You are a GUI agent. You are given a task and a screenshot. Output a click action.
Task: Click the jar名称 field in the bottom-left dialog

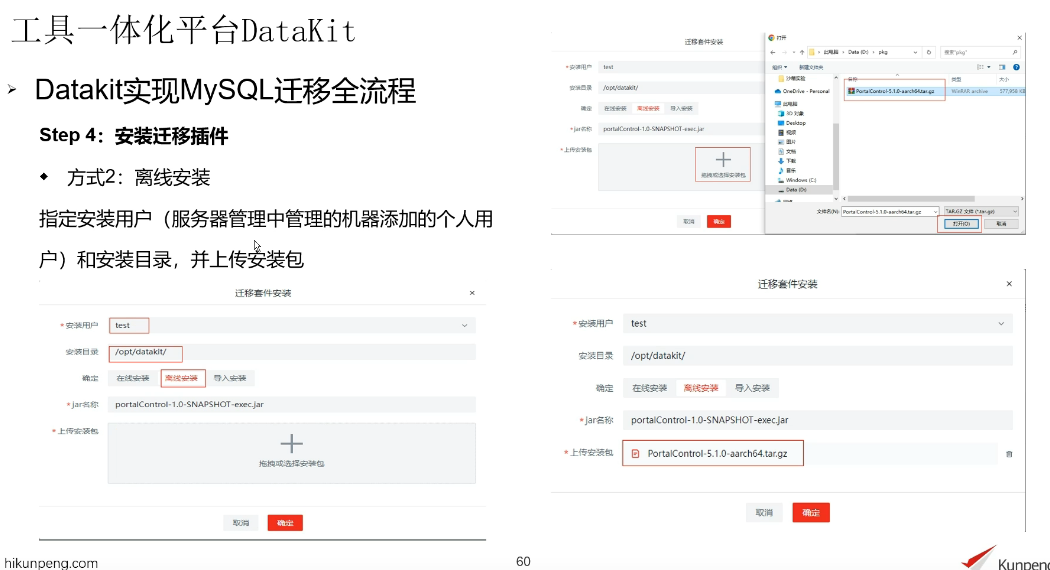click(292, 405)
